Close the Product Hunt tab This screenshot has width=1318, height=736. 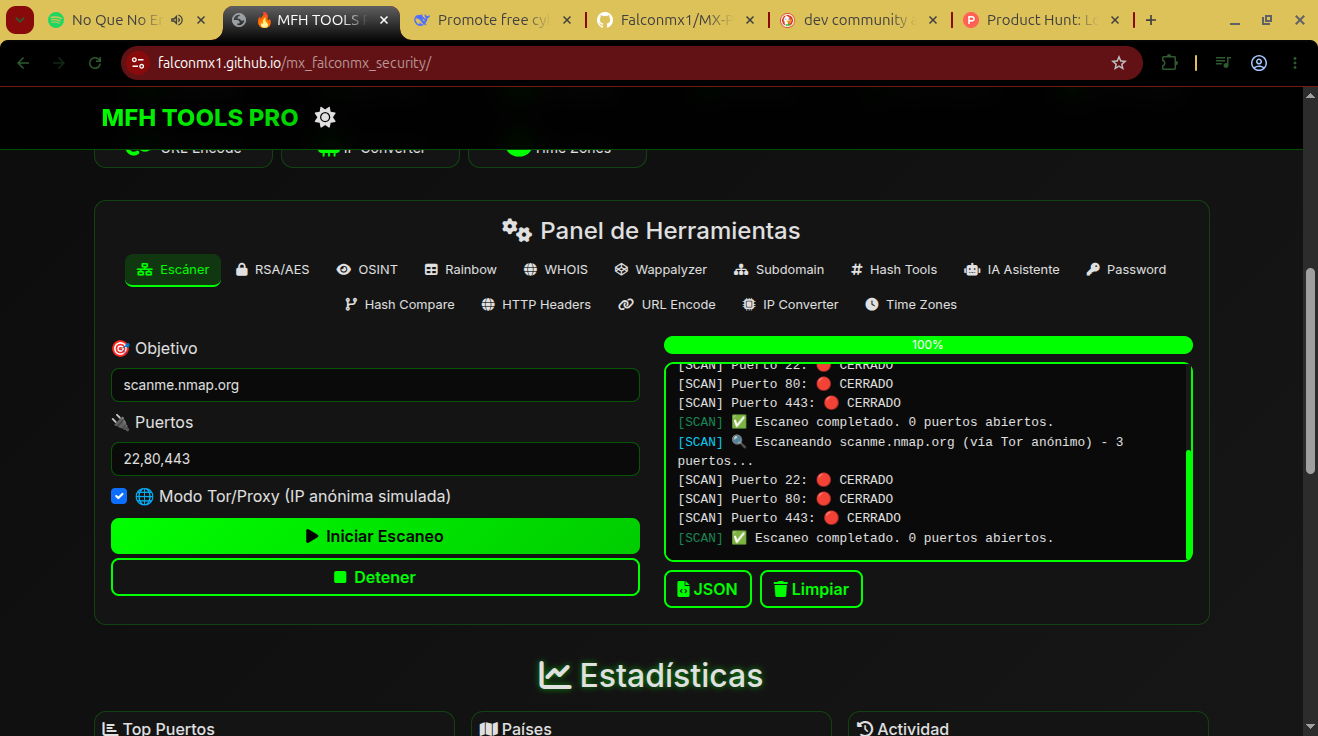tap(1115, 20)
